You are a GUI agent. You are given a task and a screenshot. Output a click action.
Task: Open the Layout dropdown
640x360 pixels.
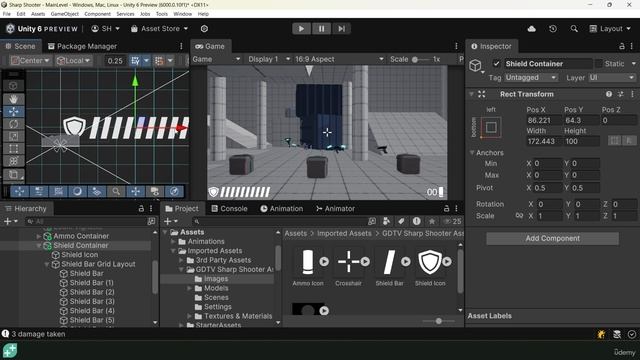(x=610, y=29)
